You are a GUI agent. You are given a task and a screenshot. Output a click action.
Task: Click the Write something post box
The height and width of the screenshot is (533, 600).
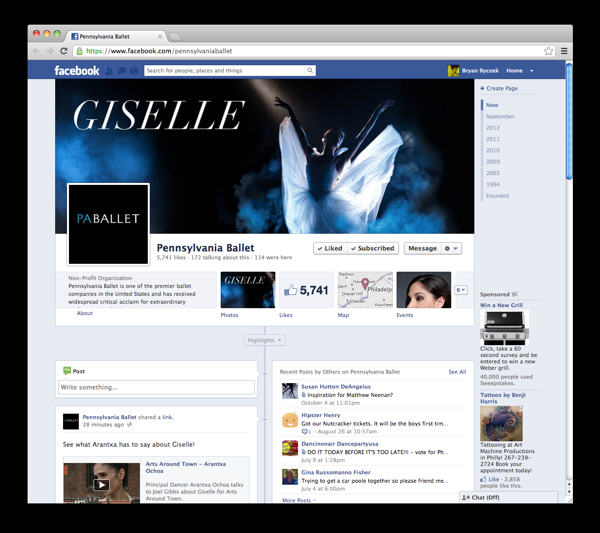(156, 387)
